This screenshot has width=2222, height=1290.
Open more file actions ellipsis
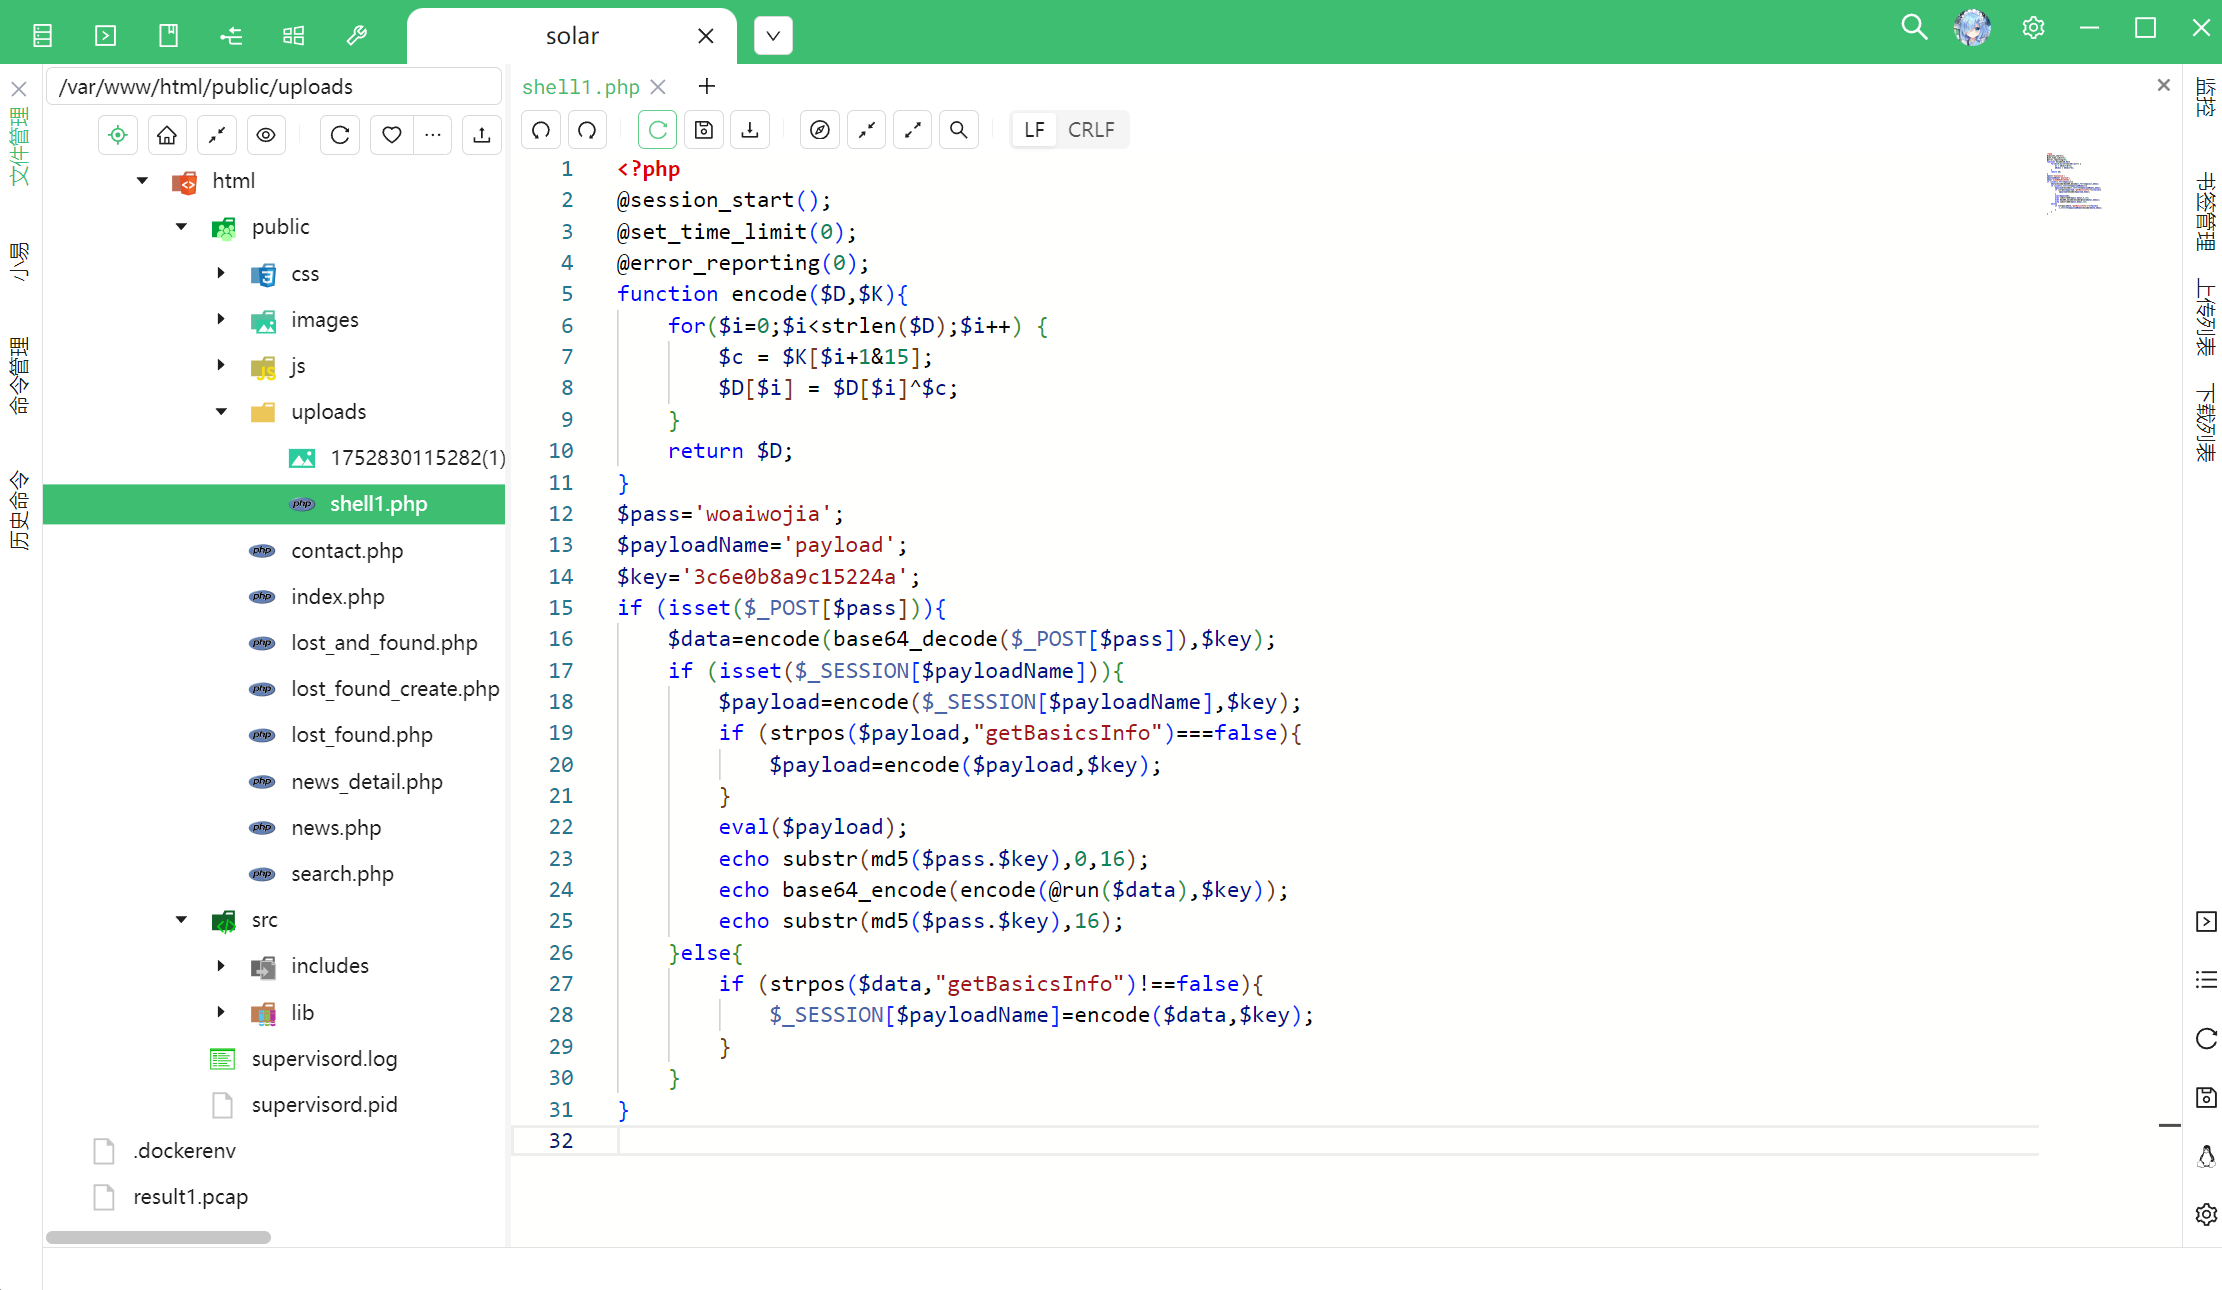point(432,135)
